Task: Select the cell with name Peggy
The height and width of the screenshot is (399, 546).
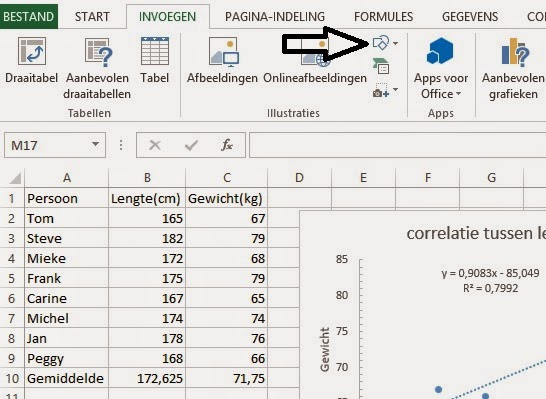Action: pos(67,358)
